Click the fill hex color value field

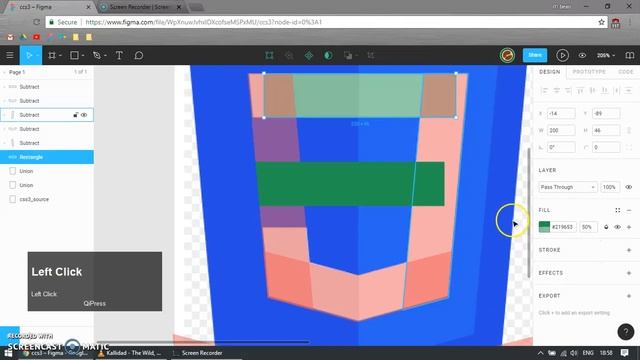coord(562,227)
